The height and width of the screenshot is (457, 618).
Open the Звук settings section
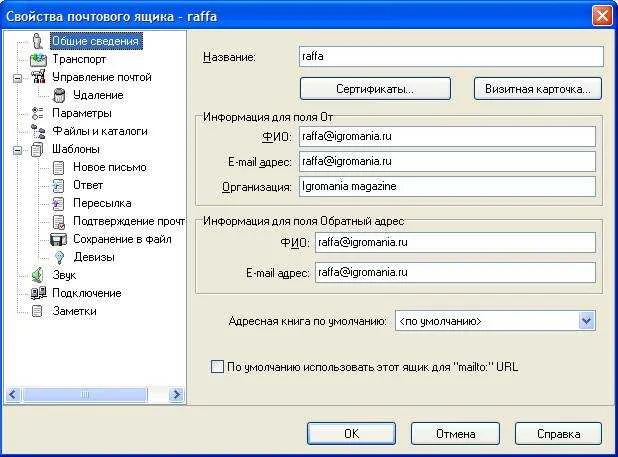[x=64, y=275]
